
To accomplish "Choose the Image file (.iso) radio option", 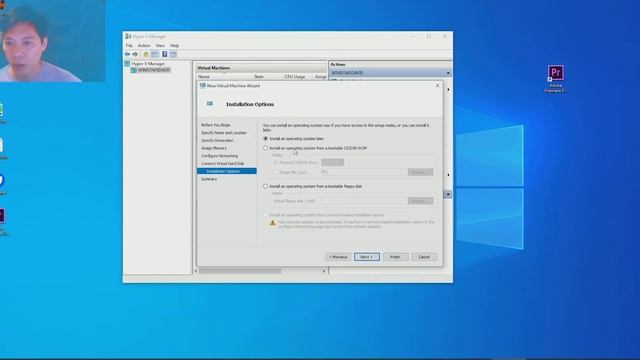I will click(x=276, y=172).
